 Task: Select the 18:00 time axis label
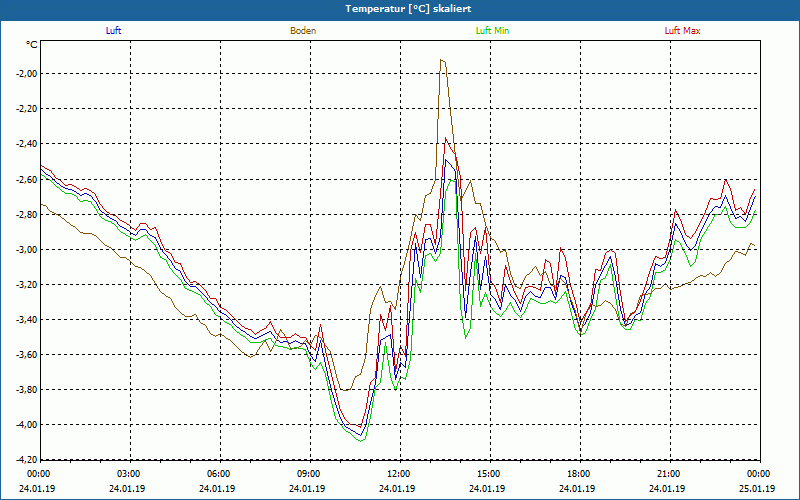point(580,474)
